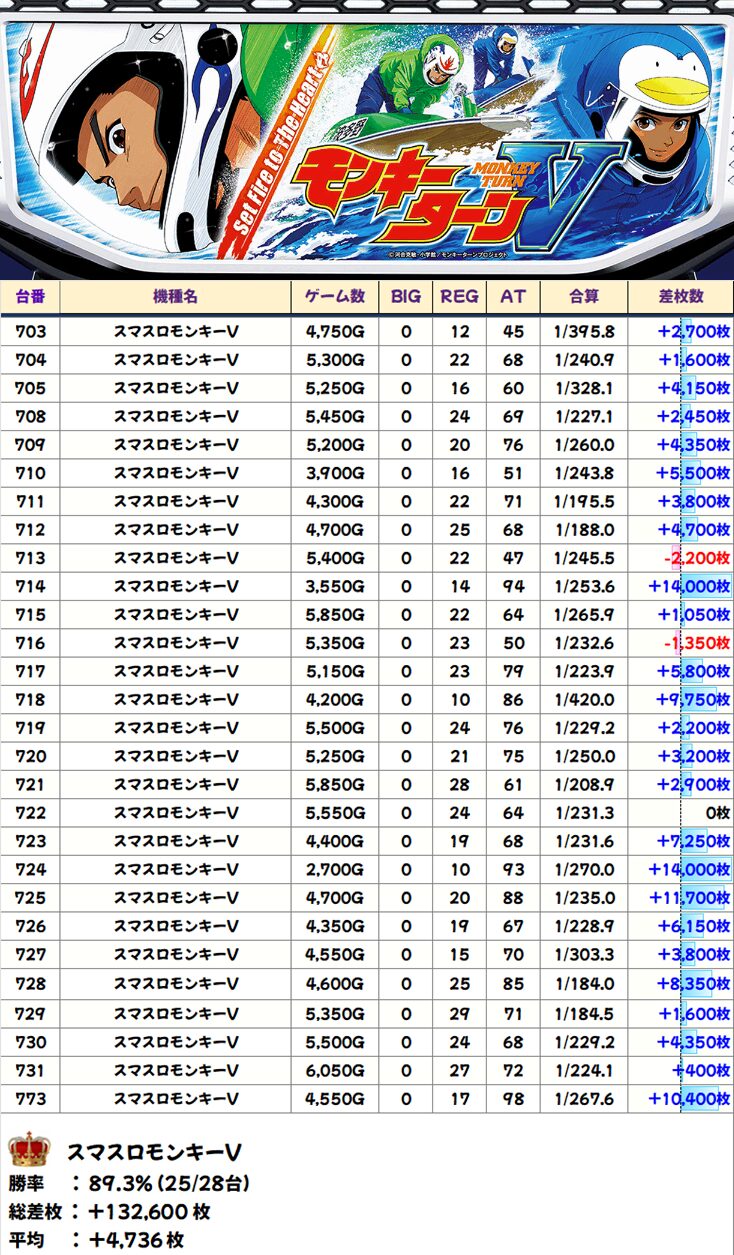The width and height of the screenshot is (734, 1255).
Task: Click the 機種名 column header
Action: click(175, 297)
